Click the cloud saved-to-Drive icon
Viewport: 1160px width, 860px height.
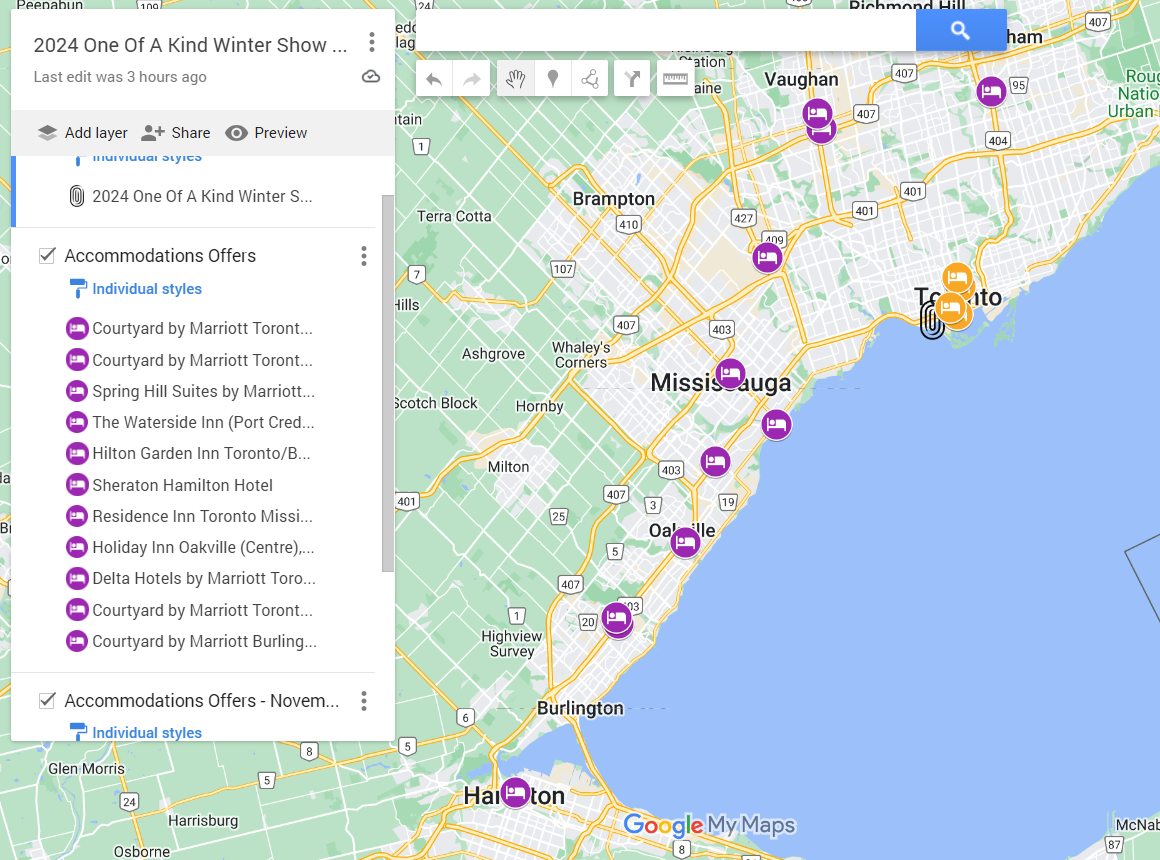coord(371,77)
